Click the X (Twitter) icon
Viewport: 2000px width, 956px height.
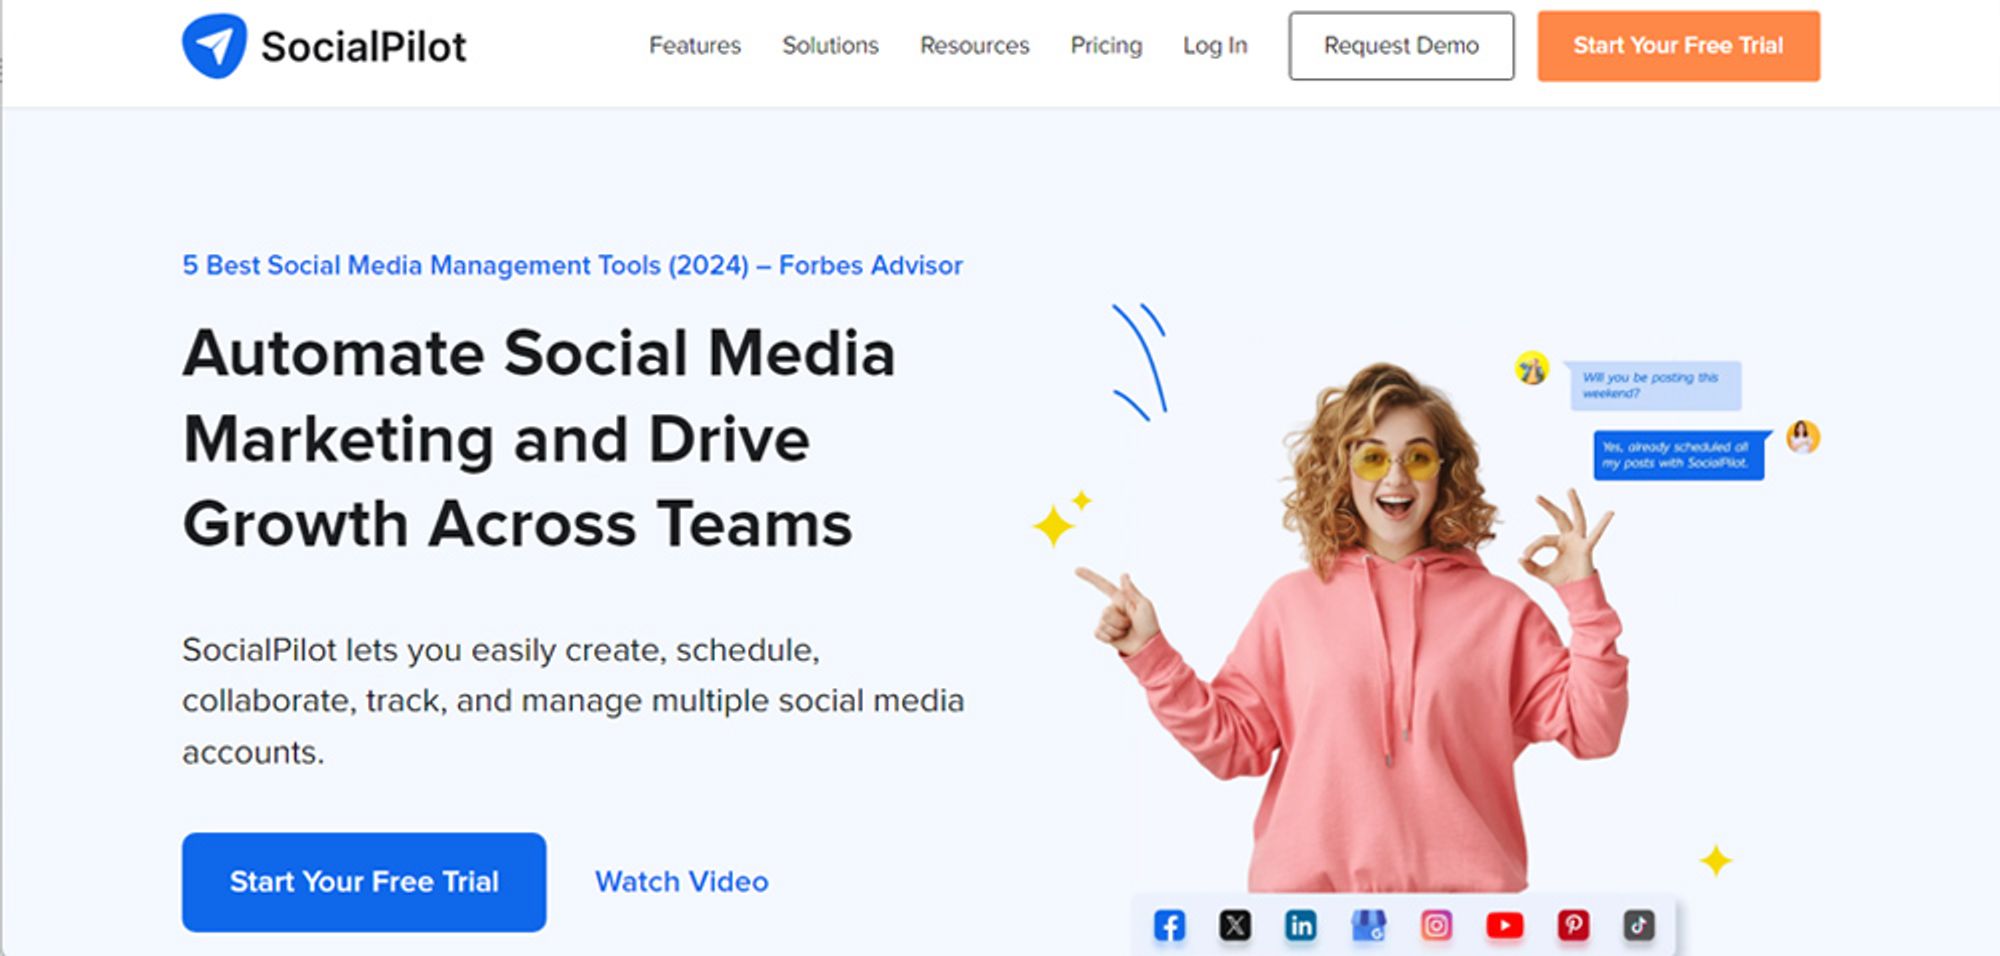click(1235, 925)
